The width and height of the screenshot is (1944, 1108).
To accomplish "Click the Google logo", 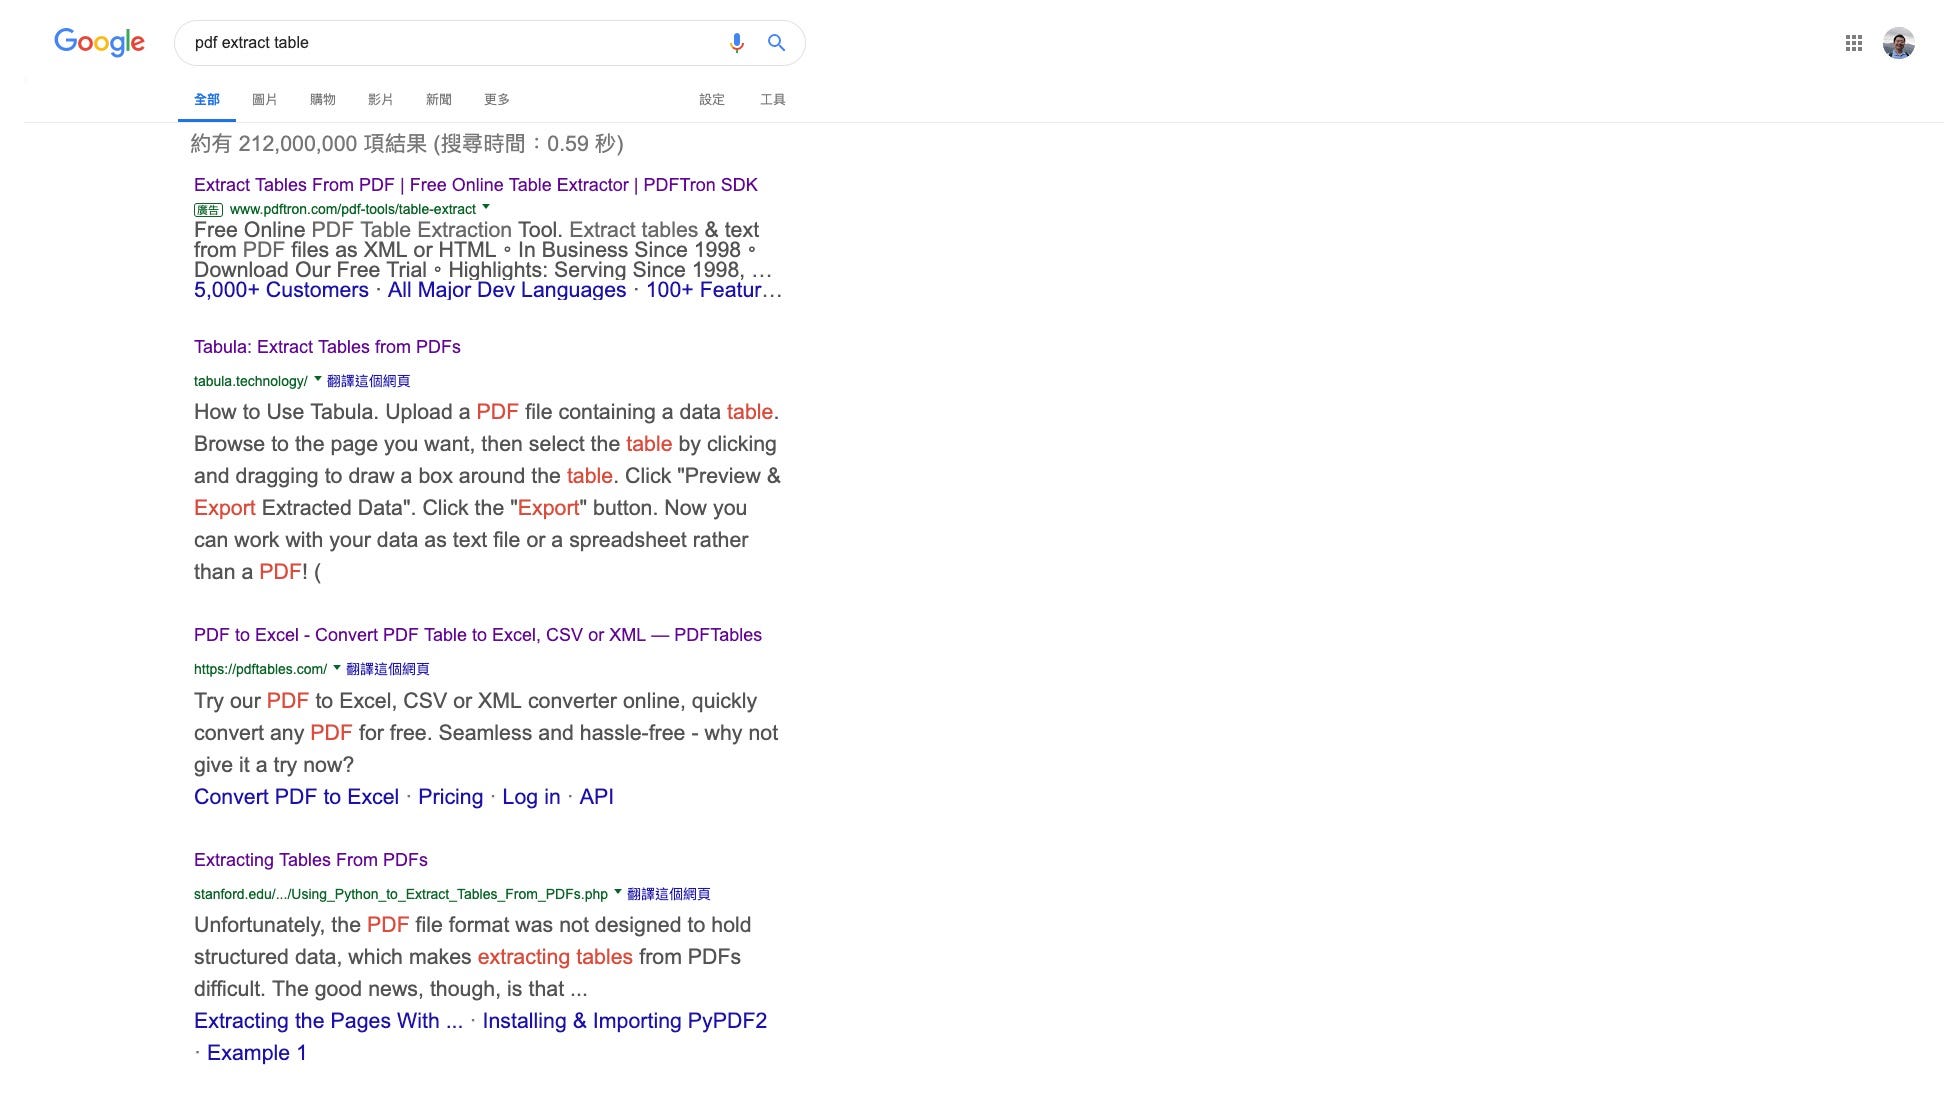I will click(99, 42).
